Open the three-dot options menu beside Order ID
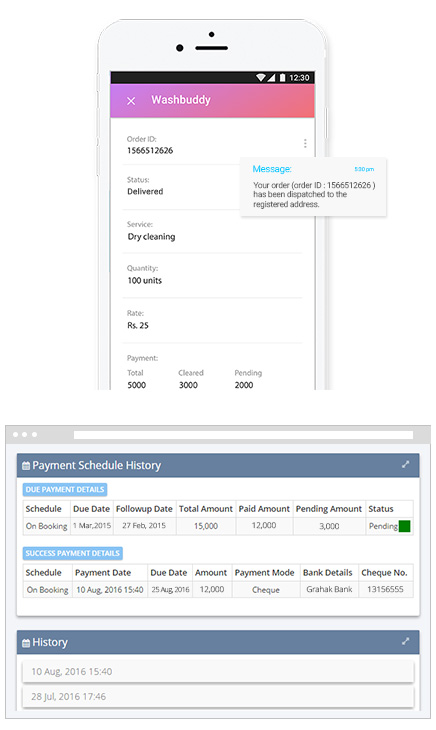The image size is (436, 730). point(305,143)
